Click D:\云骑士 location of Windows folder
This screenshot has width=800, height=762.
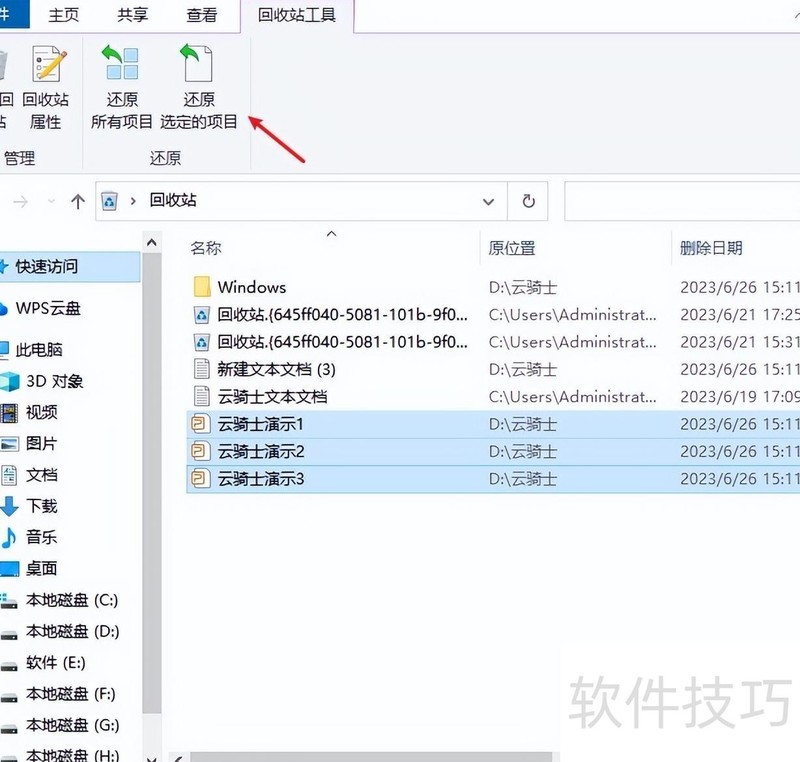pyautogui.click(x=522, y=287)
